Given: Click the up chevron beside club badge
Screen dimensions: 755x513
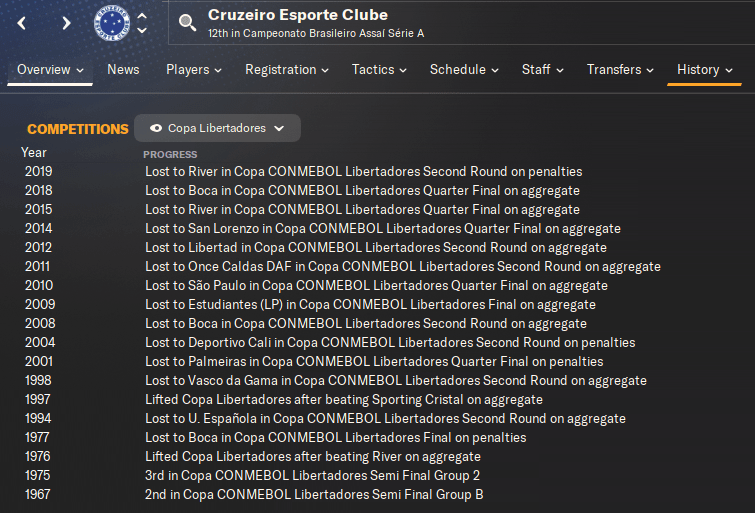Looking at the screenshot, I should click(142, 15).
